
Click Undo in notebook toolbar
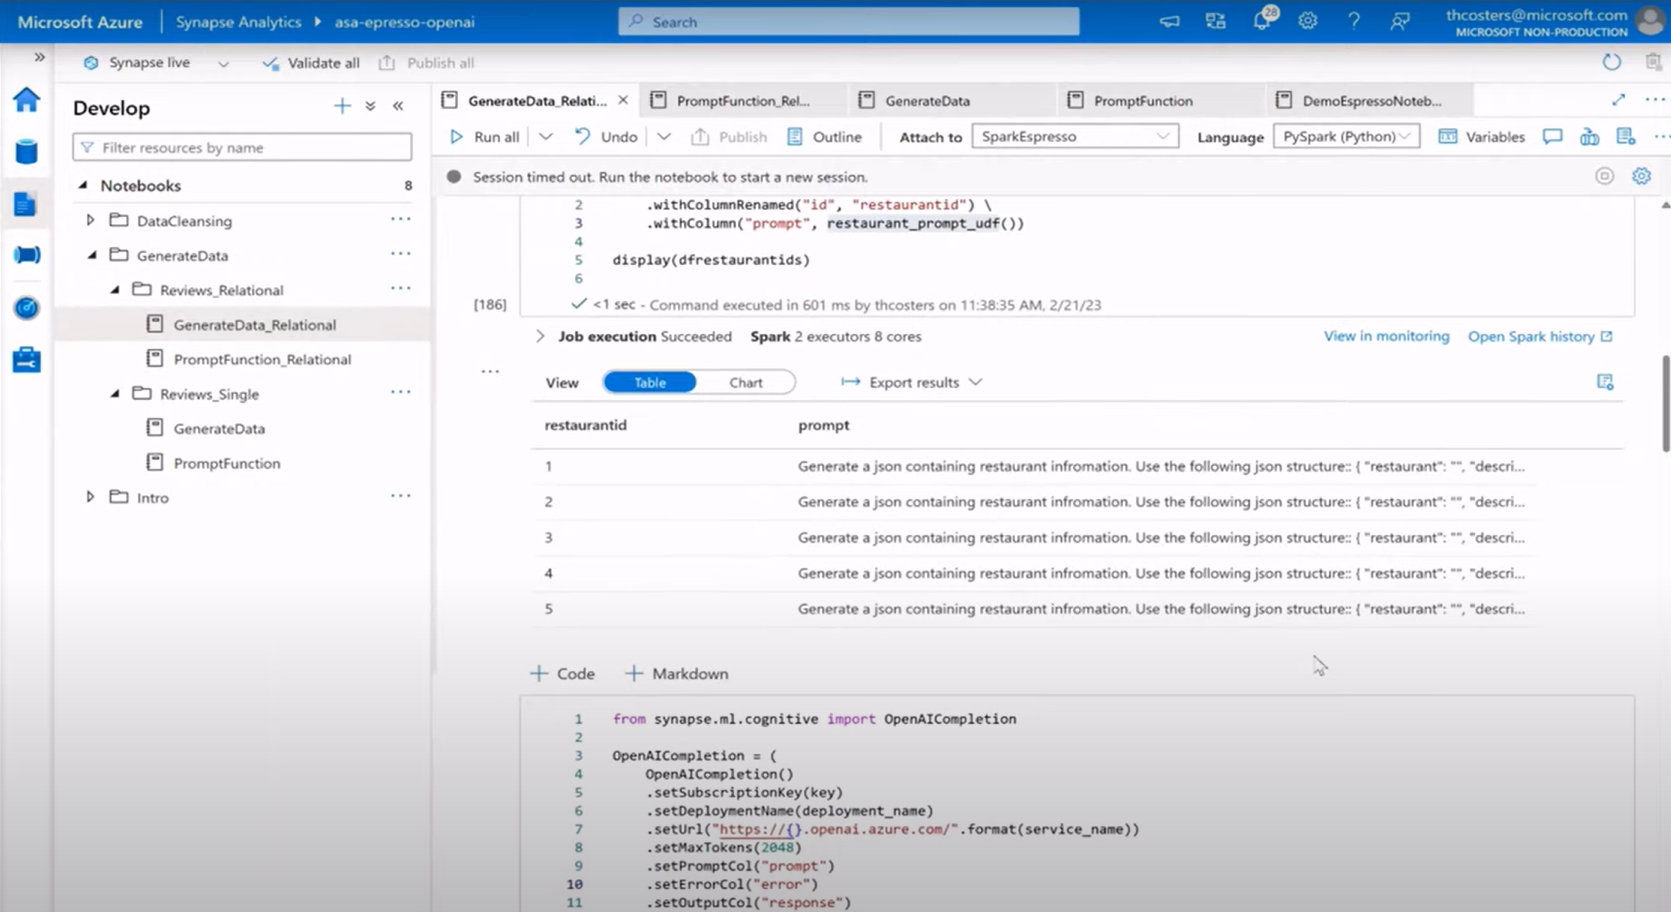(606, 137)
